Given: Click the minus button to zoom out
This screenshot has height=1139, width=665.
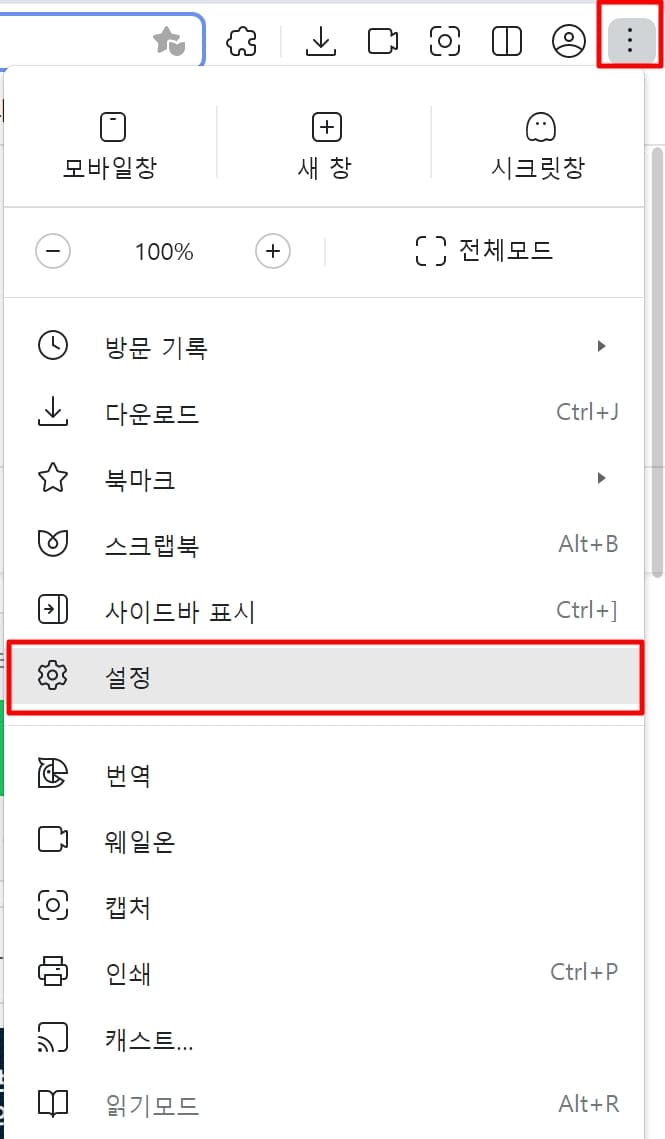Looking at the screenshot, I should pos(53,252).
